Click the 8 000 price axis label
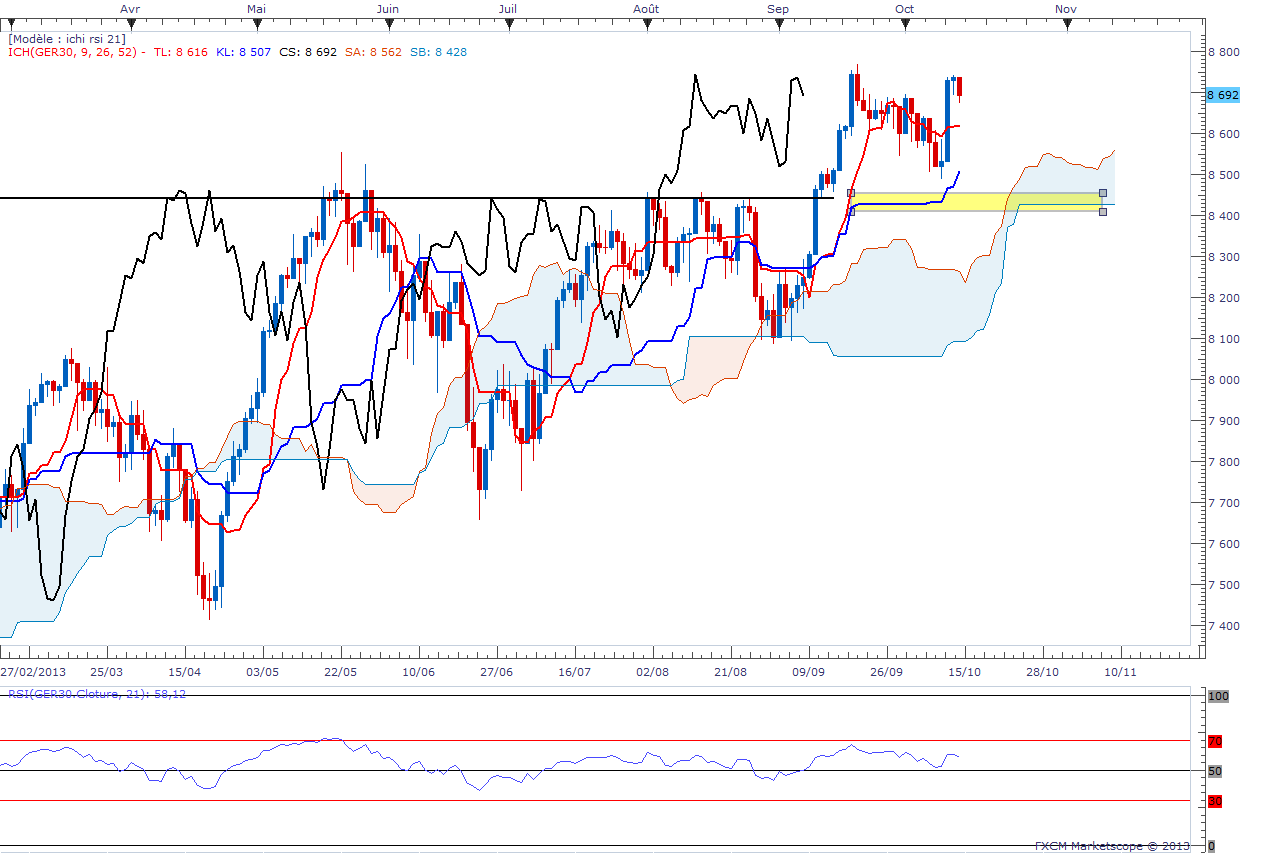 tap(1224, 380)
